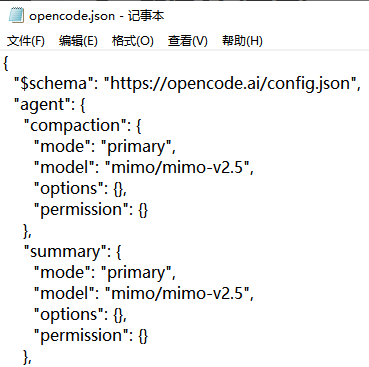Open the 帮助(H) menu

[242, 41]
